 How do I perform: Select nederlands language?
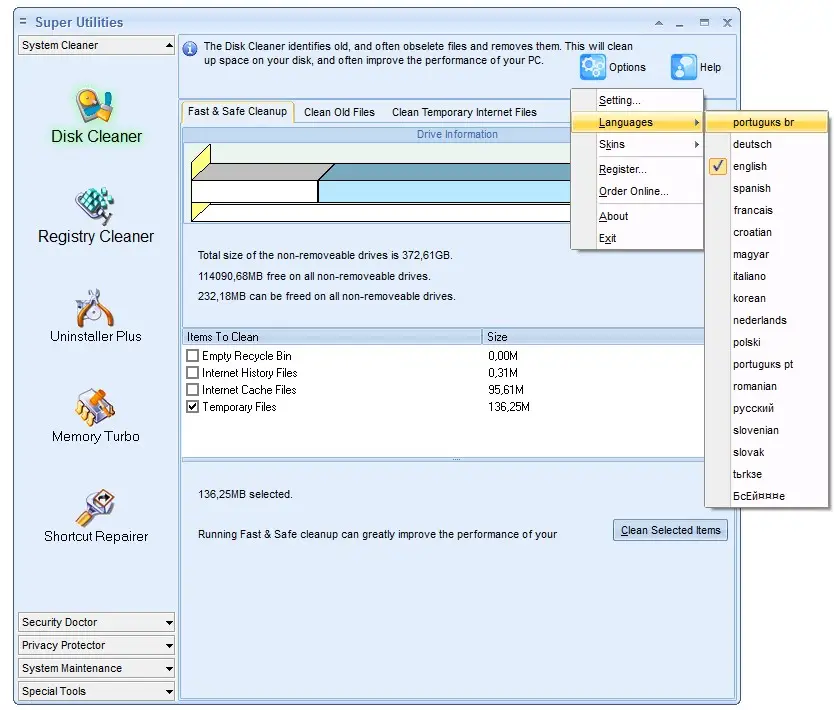[x=766, y=320]
